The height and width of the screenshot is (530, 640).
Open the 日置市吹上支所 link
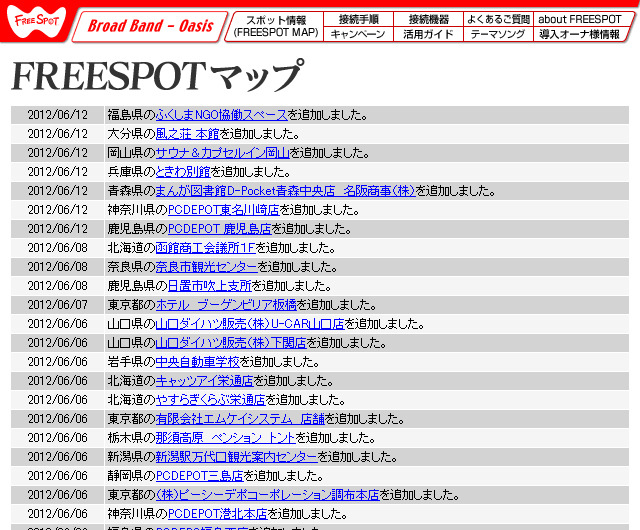pyautogui.click(x=210, y=285)
